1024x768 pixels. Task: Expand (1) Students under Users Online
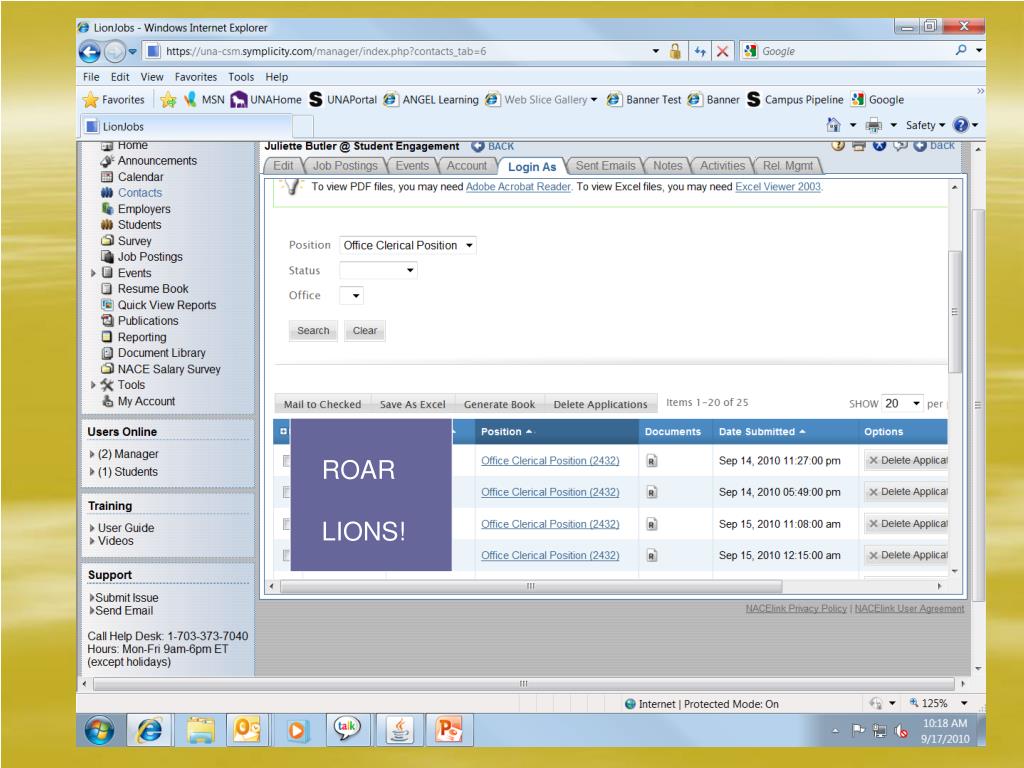(91, 472)
